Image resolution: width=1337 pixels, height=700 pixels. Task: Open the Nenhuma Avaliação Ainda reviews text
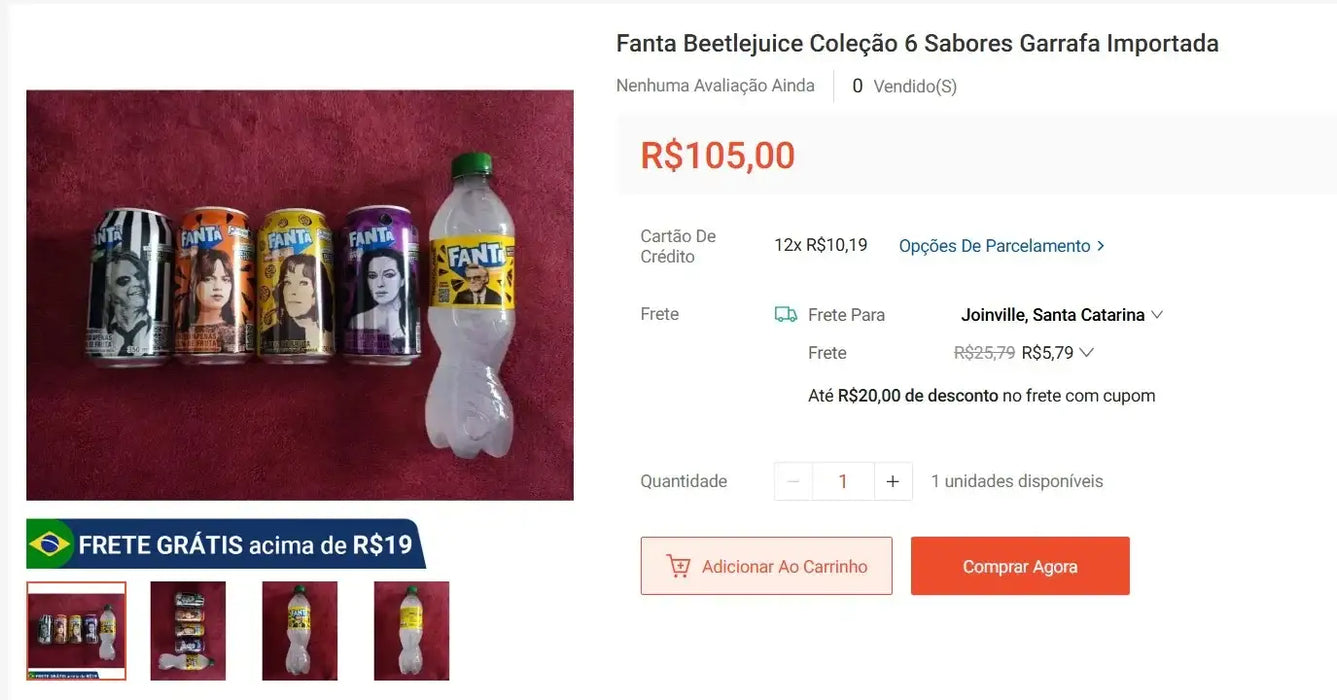tap(715, 86)
